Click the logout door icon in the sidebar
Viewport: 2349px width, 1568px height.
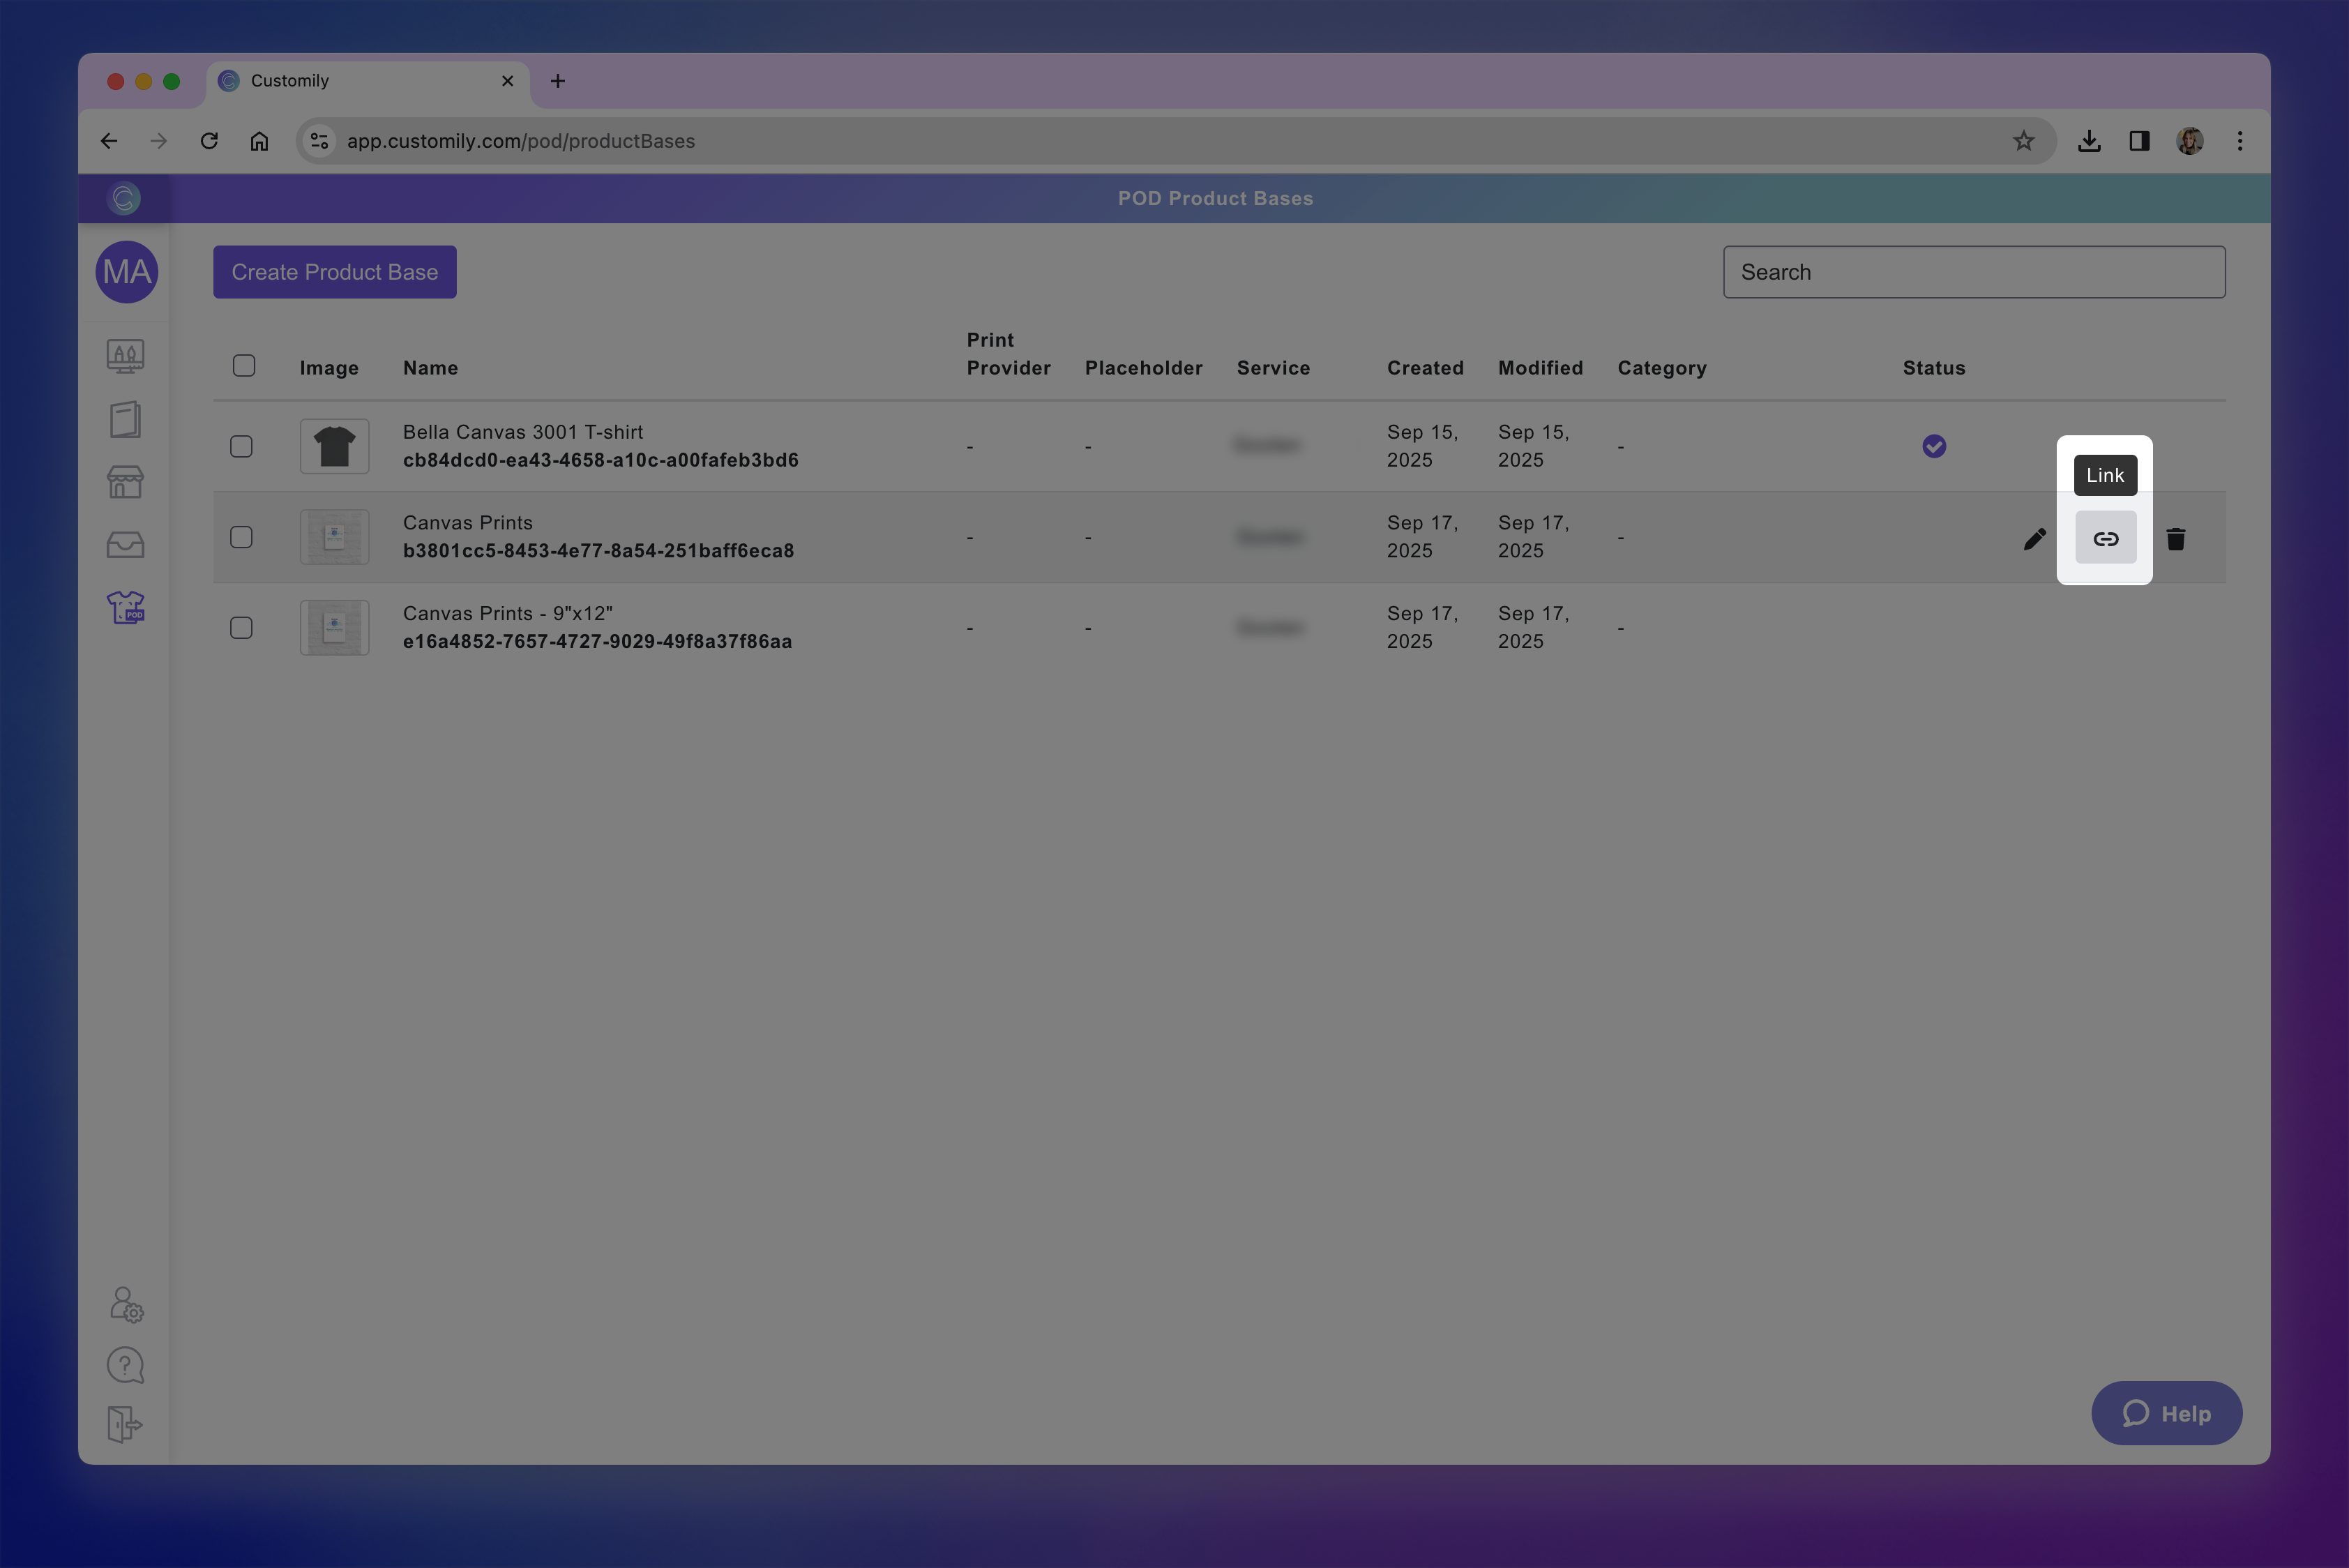tap(125, 1424)
